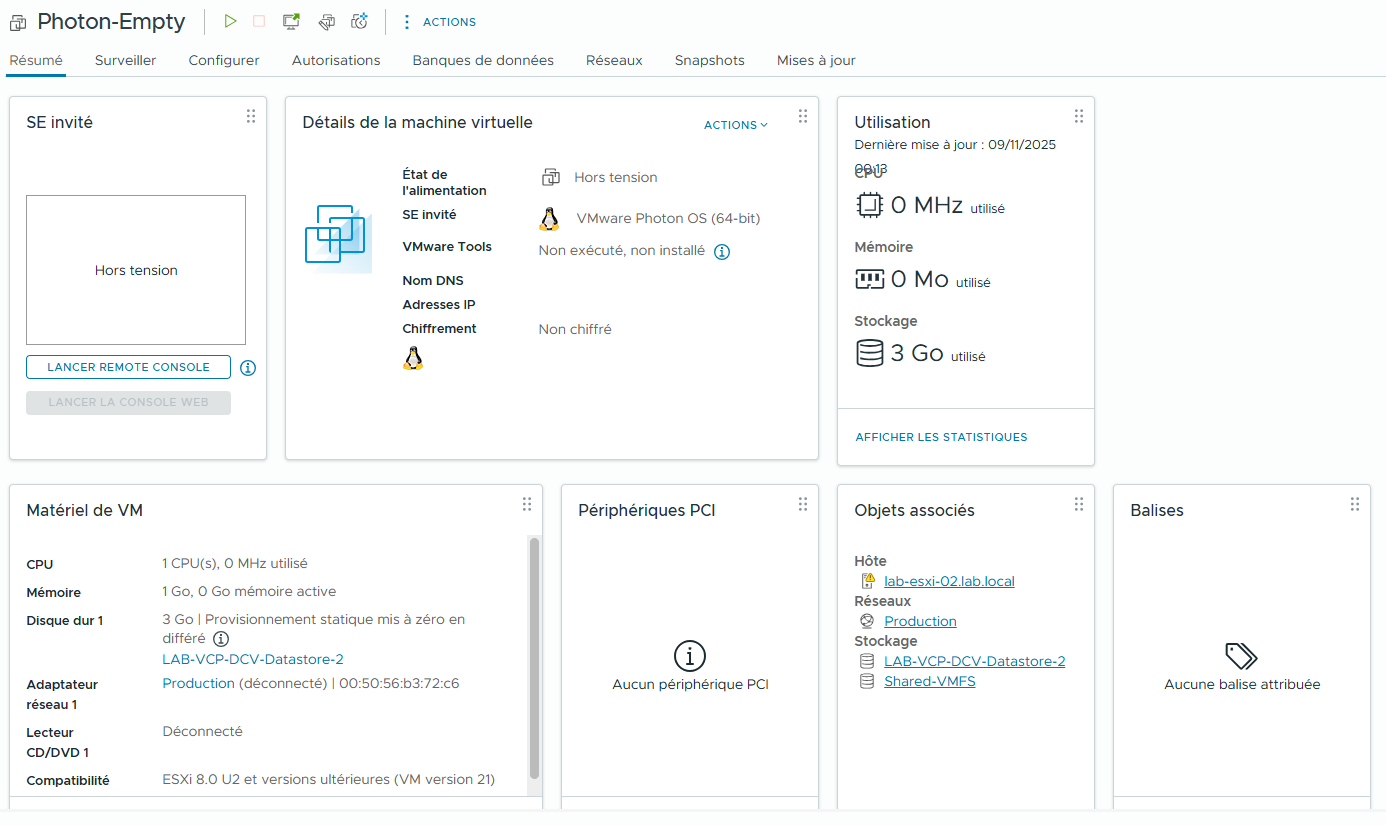Click the info icon beside Lancer Remote Console

(x=248, y=368)
